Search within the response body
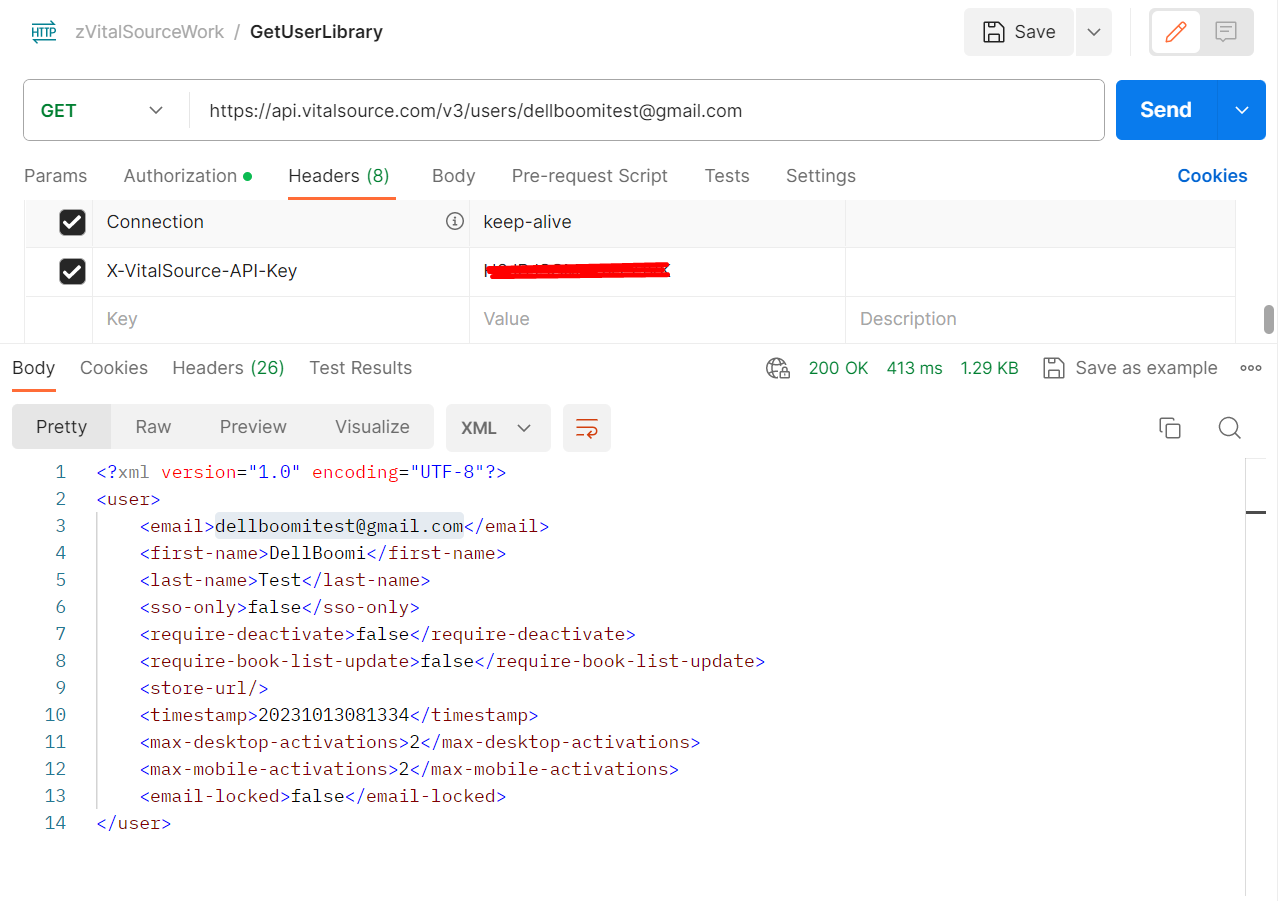 [x=1230, y=428]
